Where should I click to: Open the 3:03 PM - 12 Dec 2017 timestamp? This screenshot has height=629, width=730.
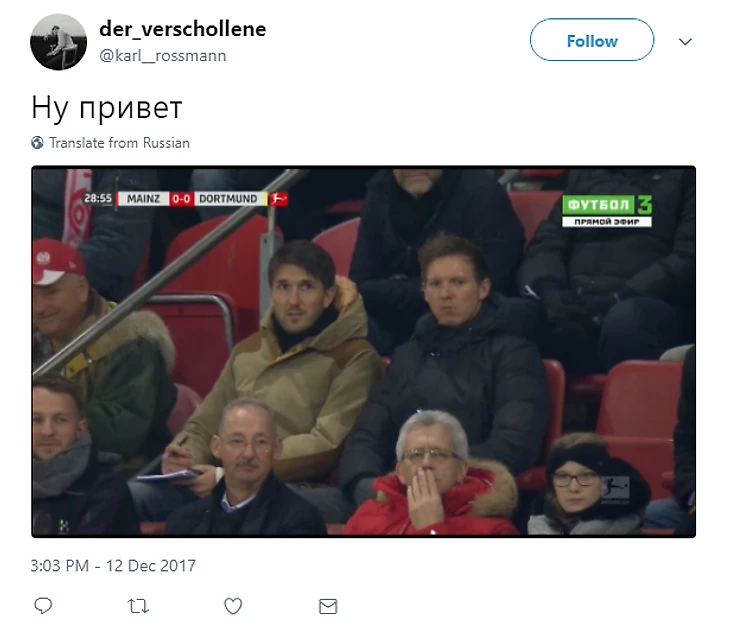[113, 566]
